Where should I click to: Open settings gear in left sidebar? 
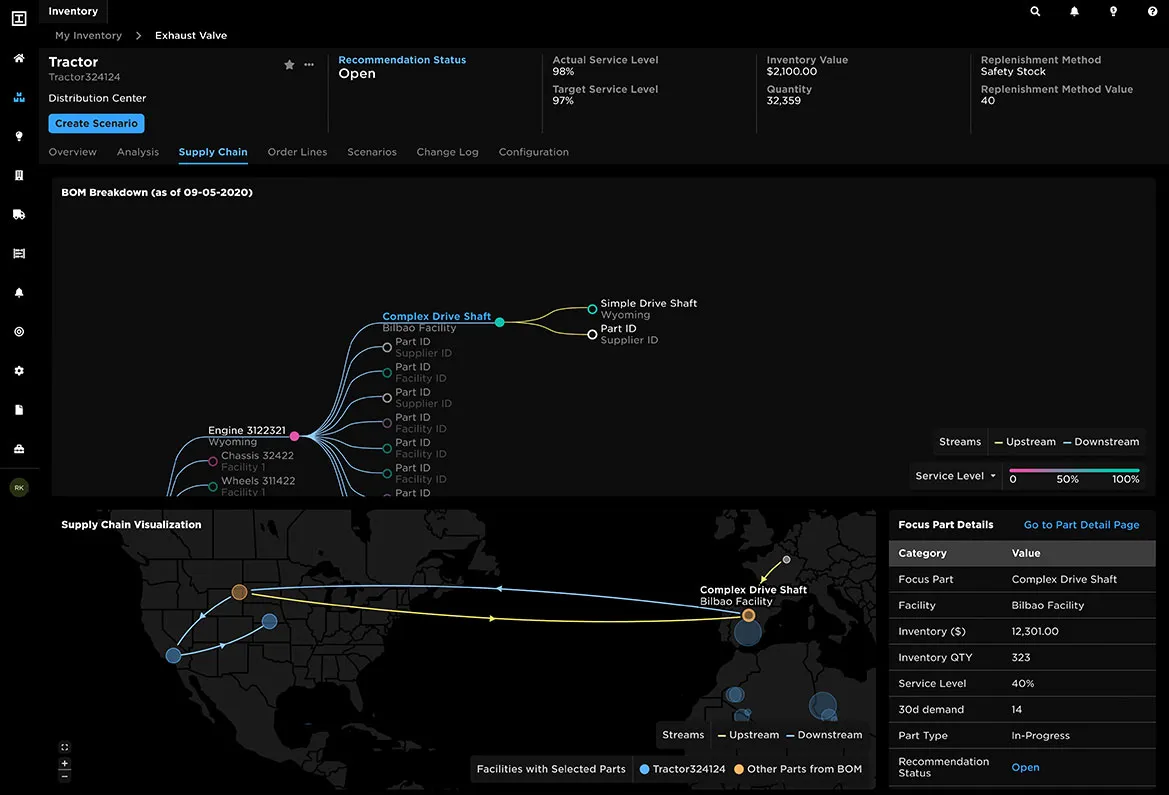click(19, 371)
